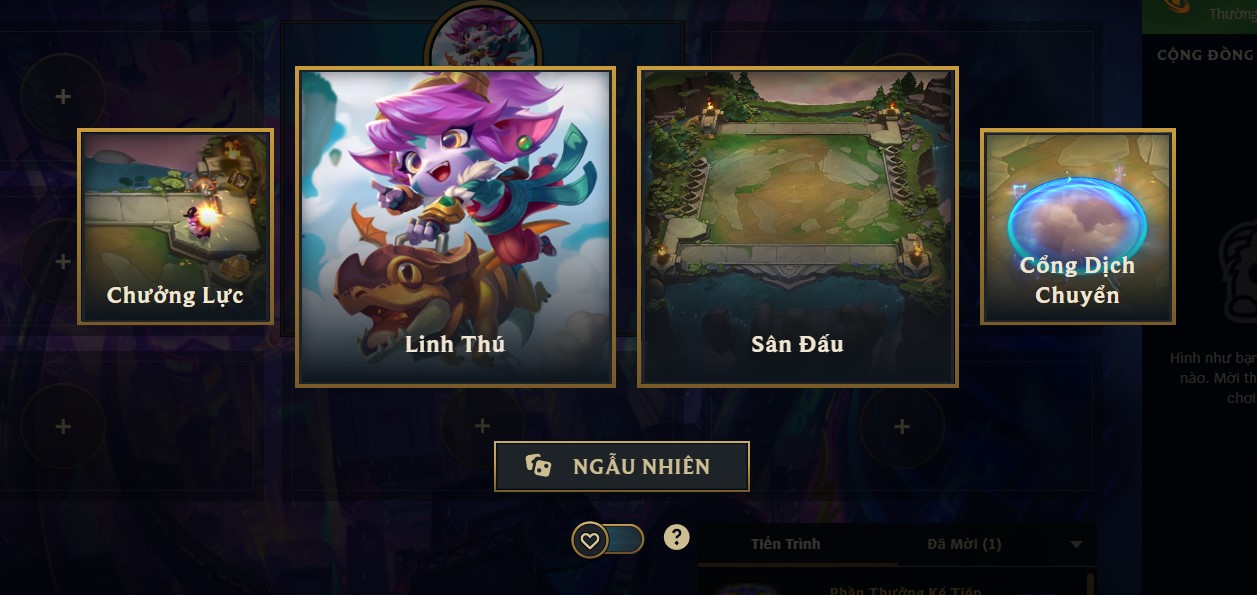Open the Cổng Dịch Chuyển card
The width and height of the screenshot is (1257, 595).
(1077, 226)
